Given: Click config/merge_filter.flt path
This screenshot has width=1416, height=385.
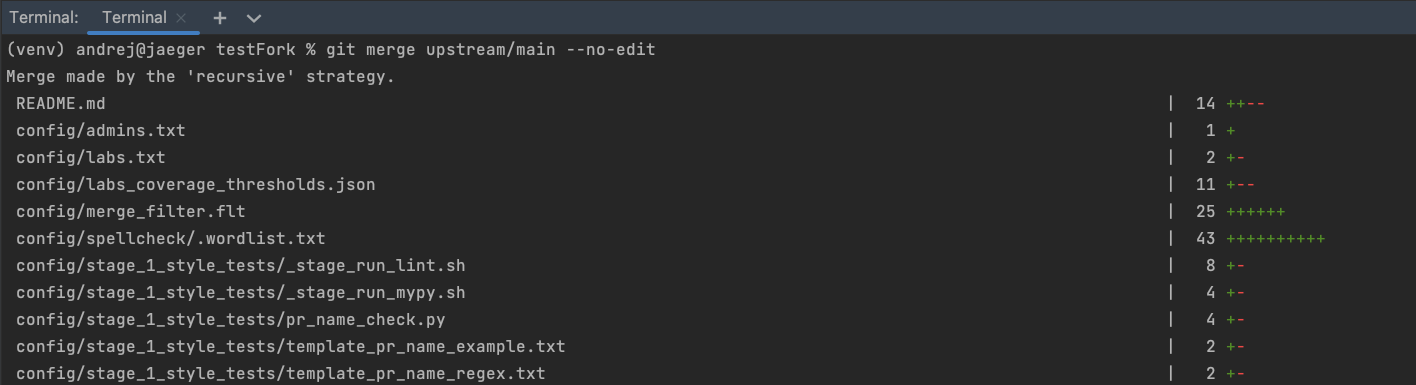Looking at the screenshot, I should pos(131,211).
